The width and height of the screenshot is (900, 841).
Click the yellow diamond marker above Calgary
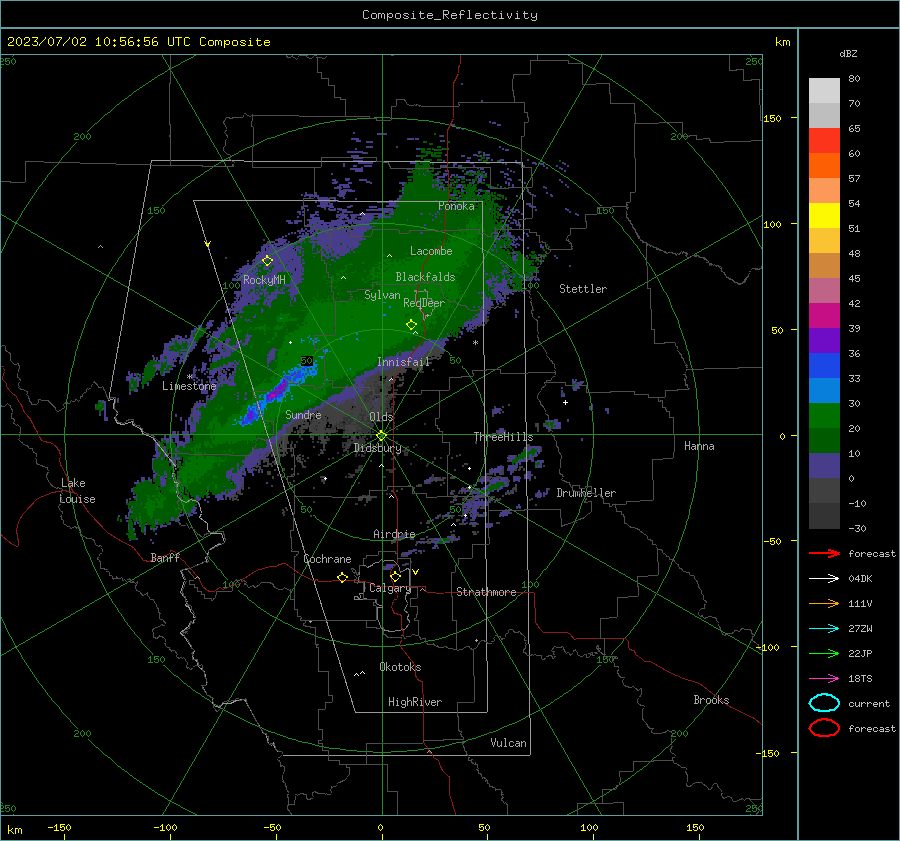coord(395,576)
